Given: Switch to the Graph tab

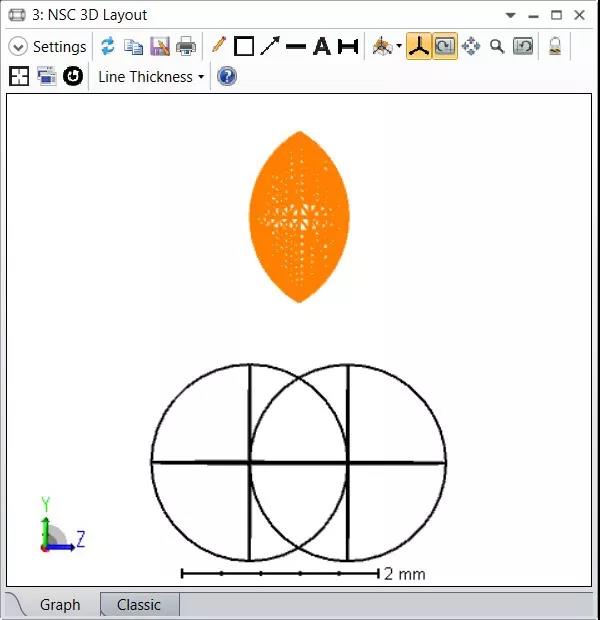Looking at the screenshot, I should pyautogui.click(x=60, y=604).
